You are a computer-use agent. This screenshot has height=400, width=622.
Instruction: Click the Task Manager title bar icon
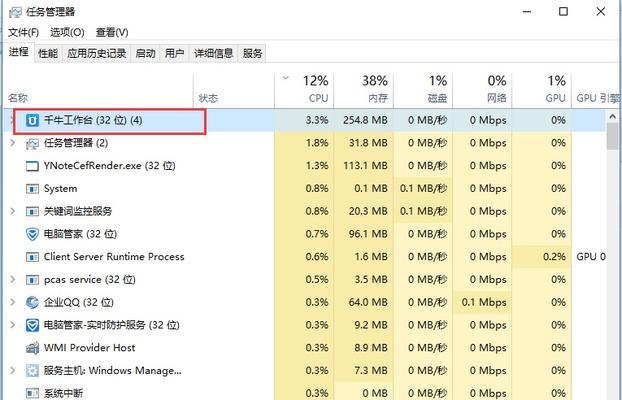pos(15,12)
